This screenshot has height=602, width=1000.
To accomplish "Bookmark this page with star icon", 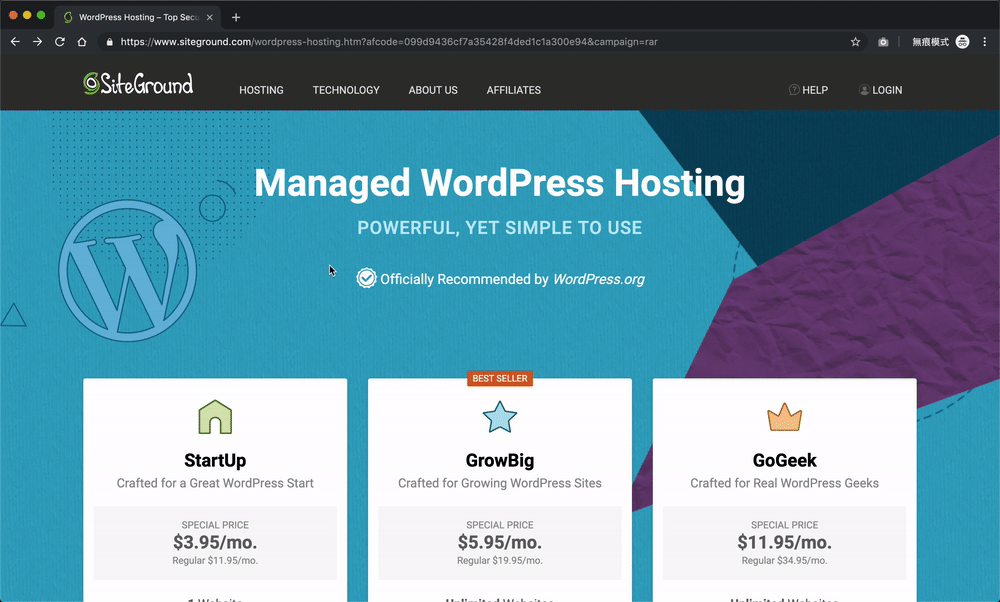I will [855, 41].
